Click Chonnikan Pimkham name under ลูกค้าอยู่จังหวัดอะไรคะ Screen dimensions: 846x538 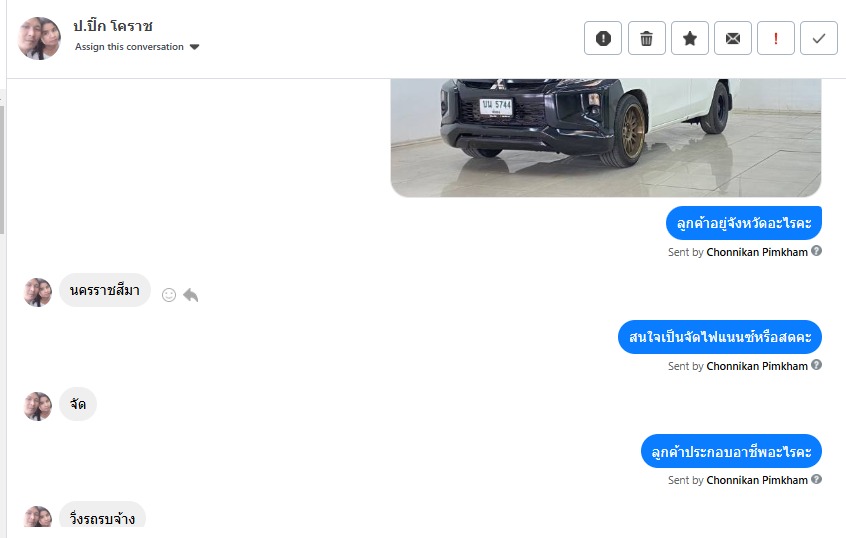757,252
